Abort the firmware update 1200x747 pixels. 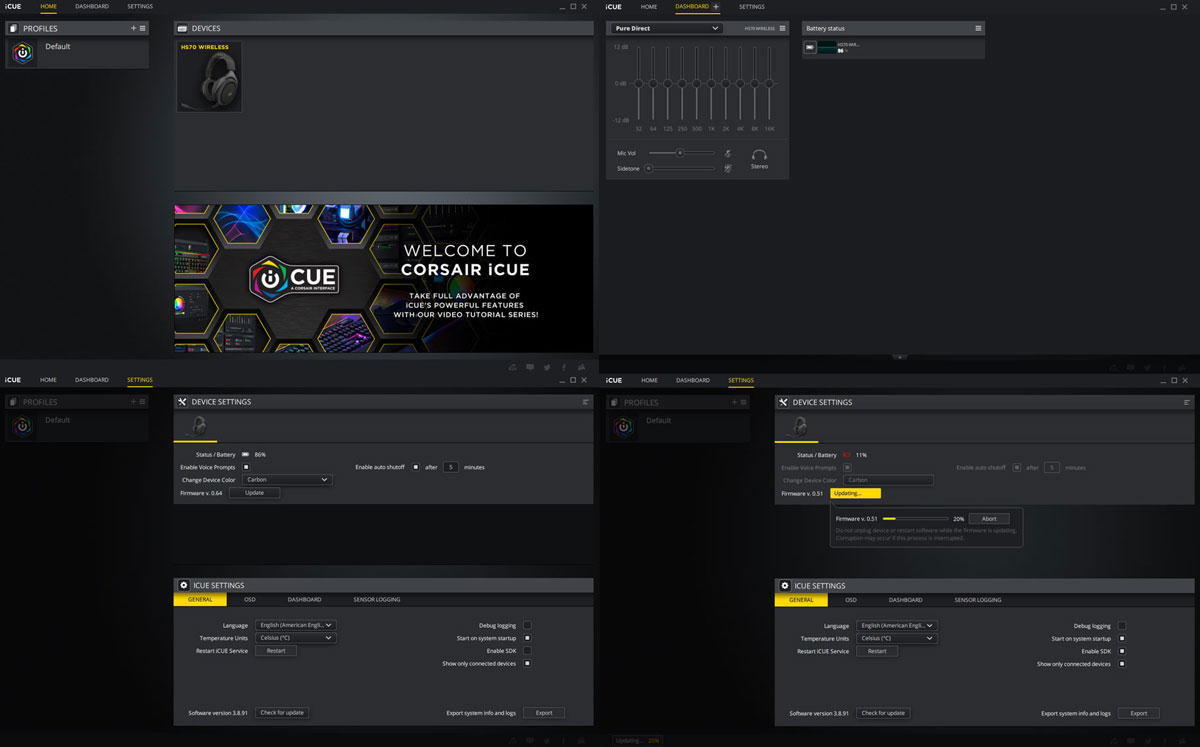(988, 519)
